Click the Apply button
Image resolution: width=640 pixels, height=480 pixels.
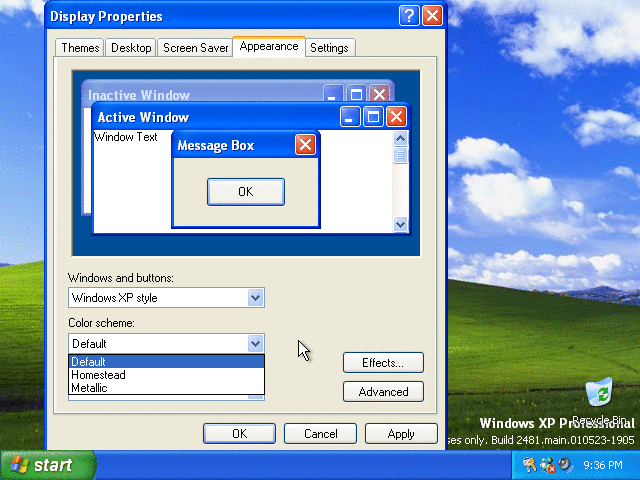pos(401,433)
